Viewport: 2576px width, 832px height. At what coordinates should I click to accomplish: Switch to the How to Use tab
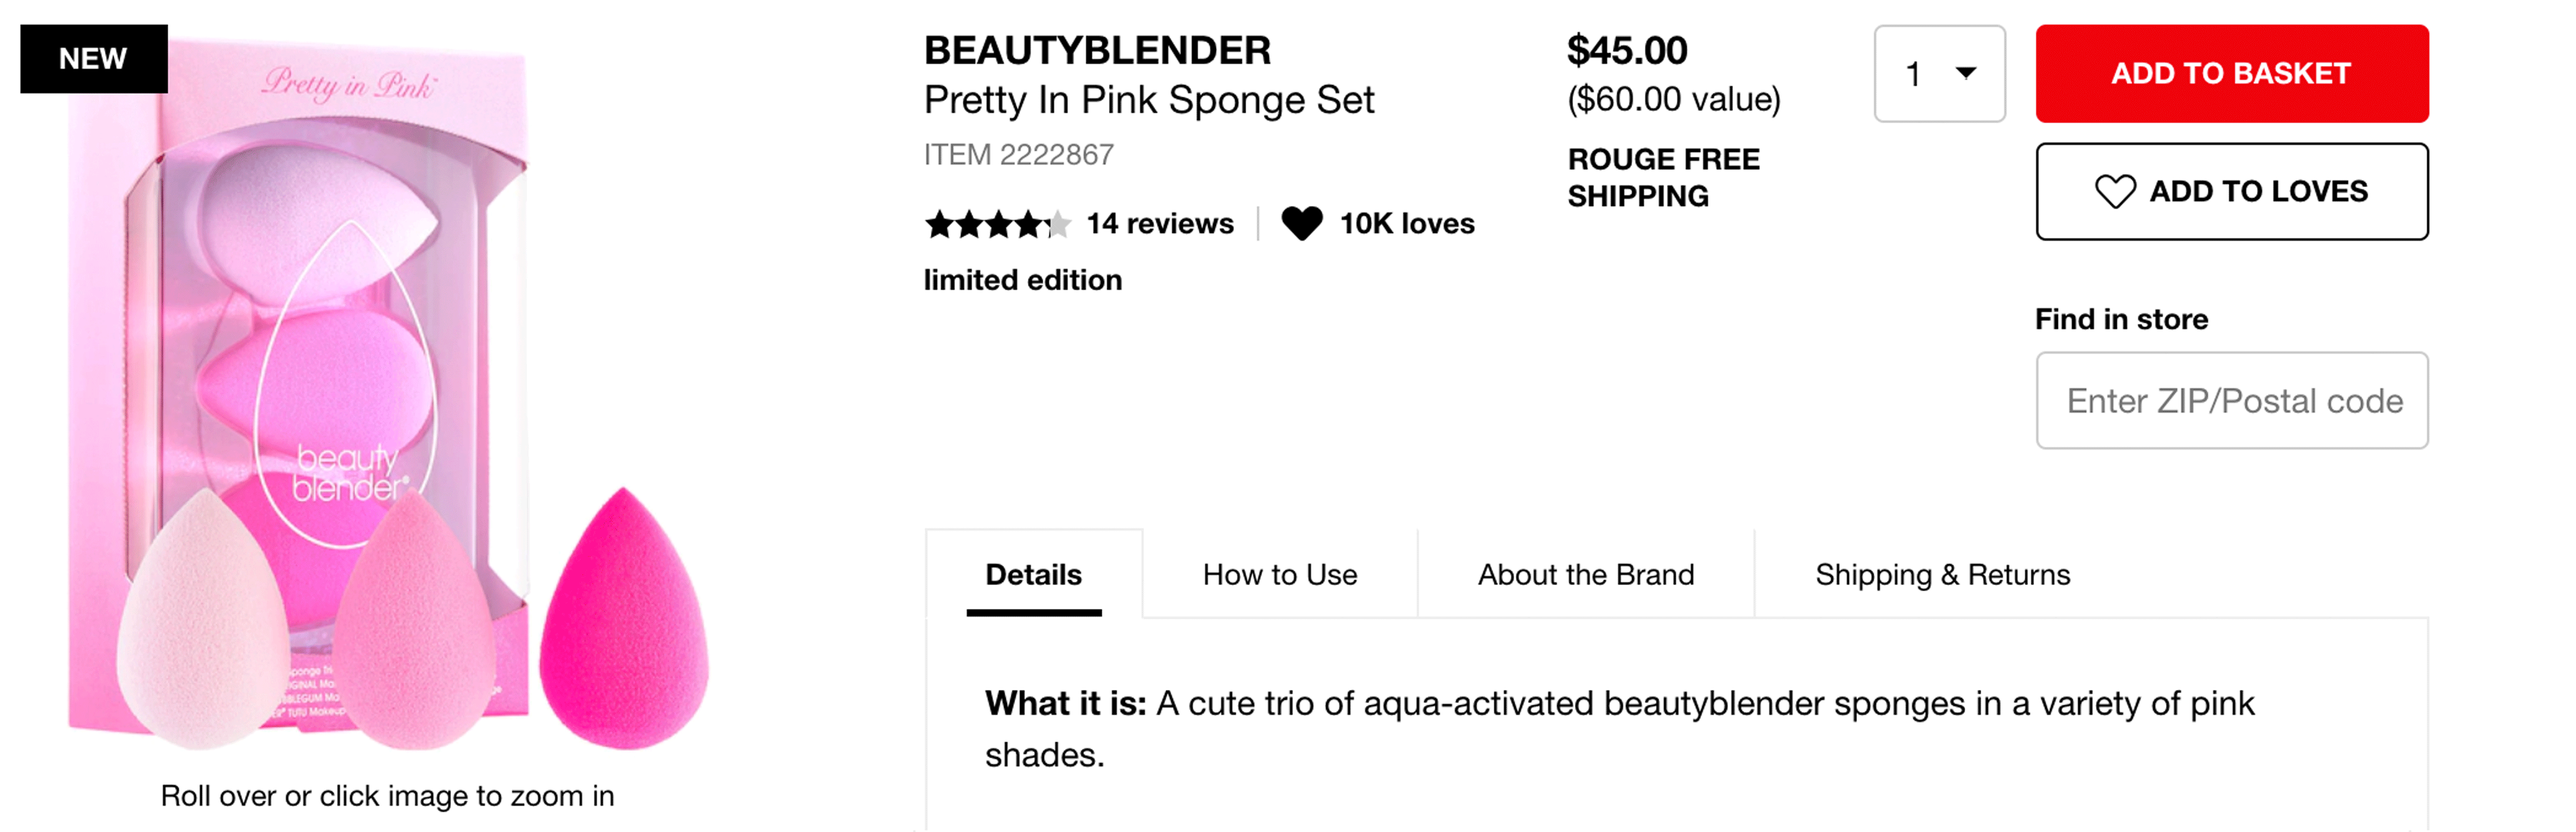[1279, 574]
